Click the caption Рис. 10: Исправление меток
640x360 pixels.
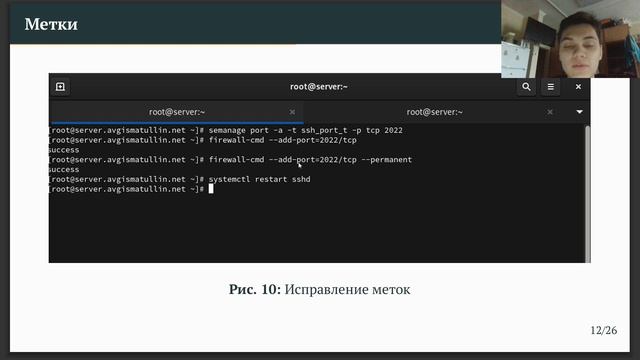coord(319,289)
